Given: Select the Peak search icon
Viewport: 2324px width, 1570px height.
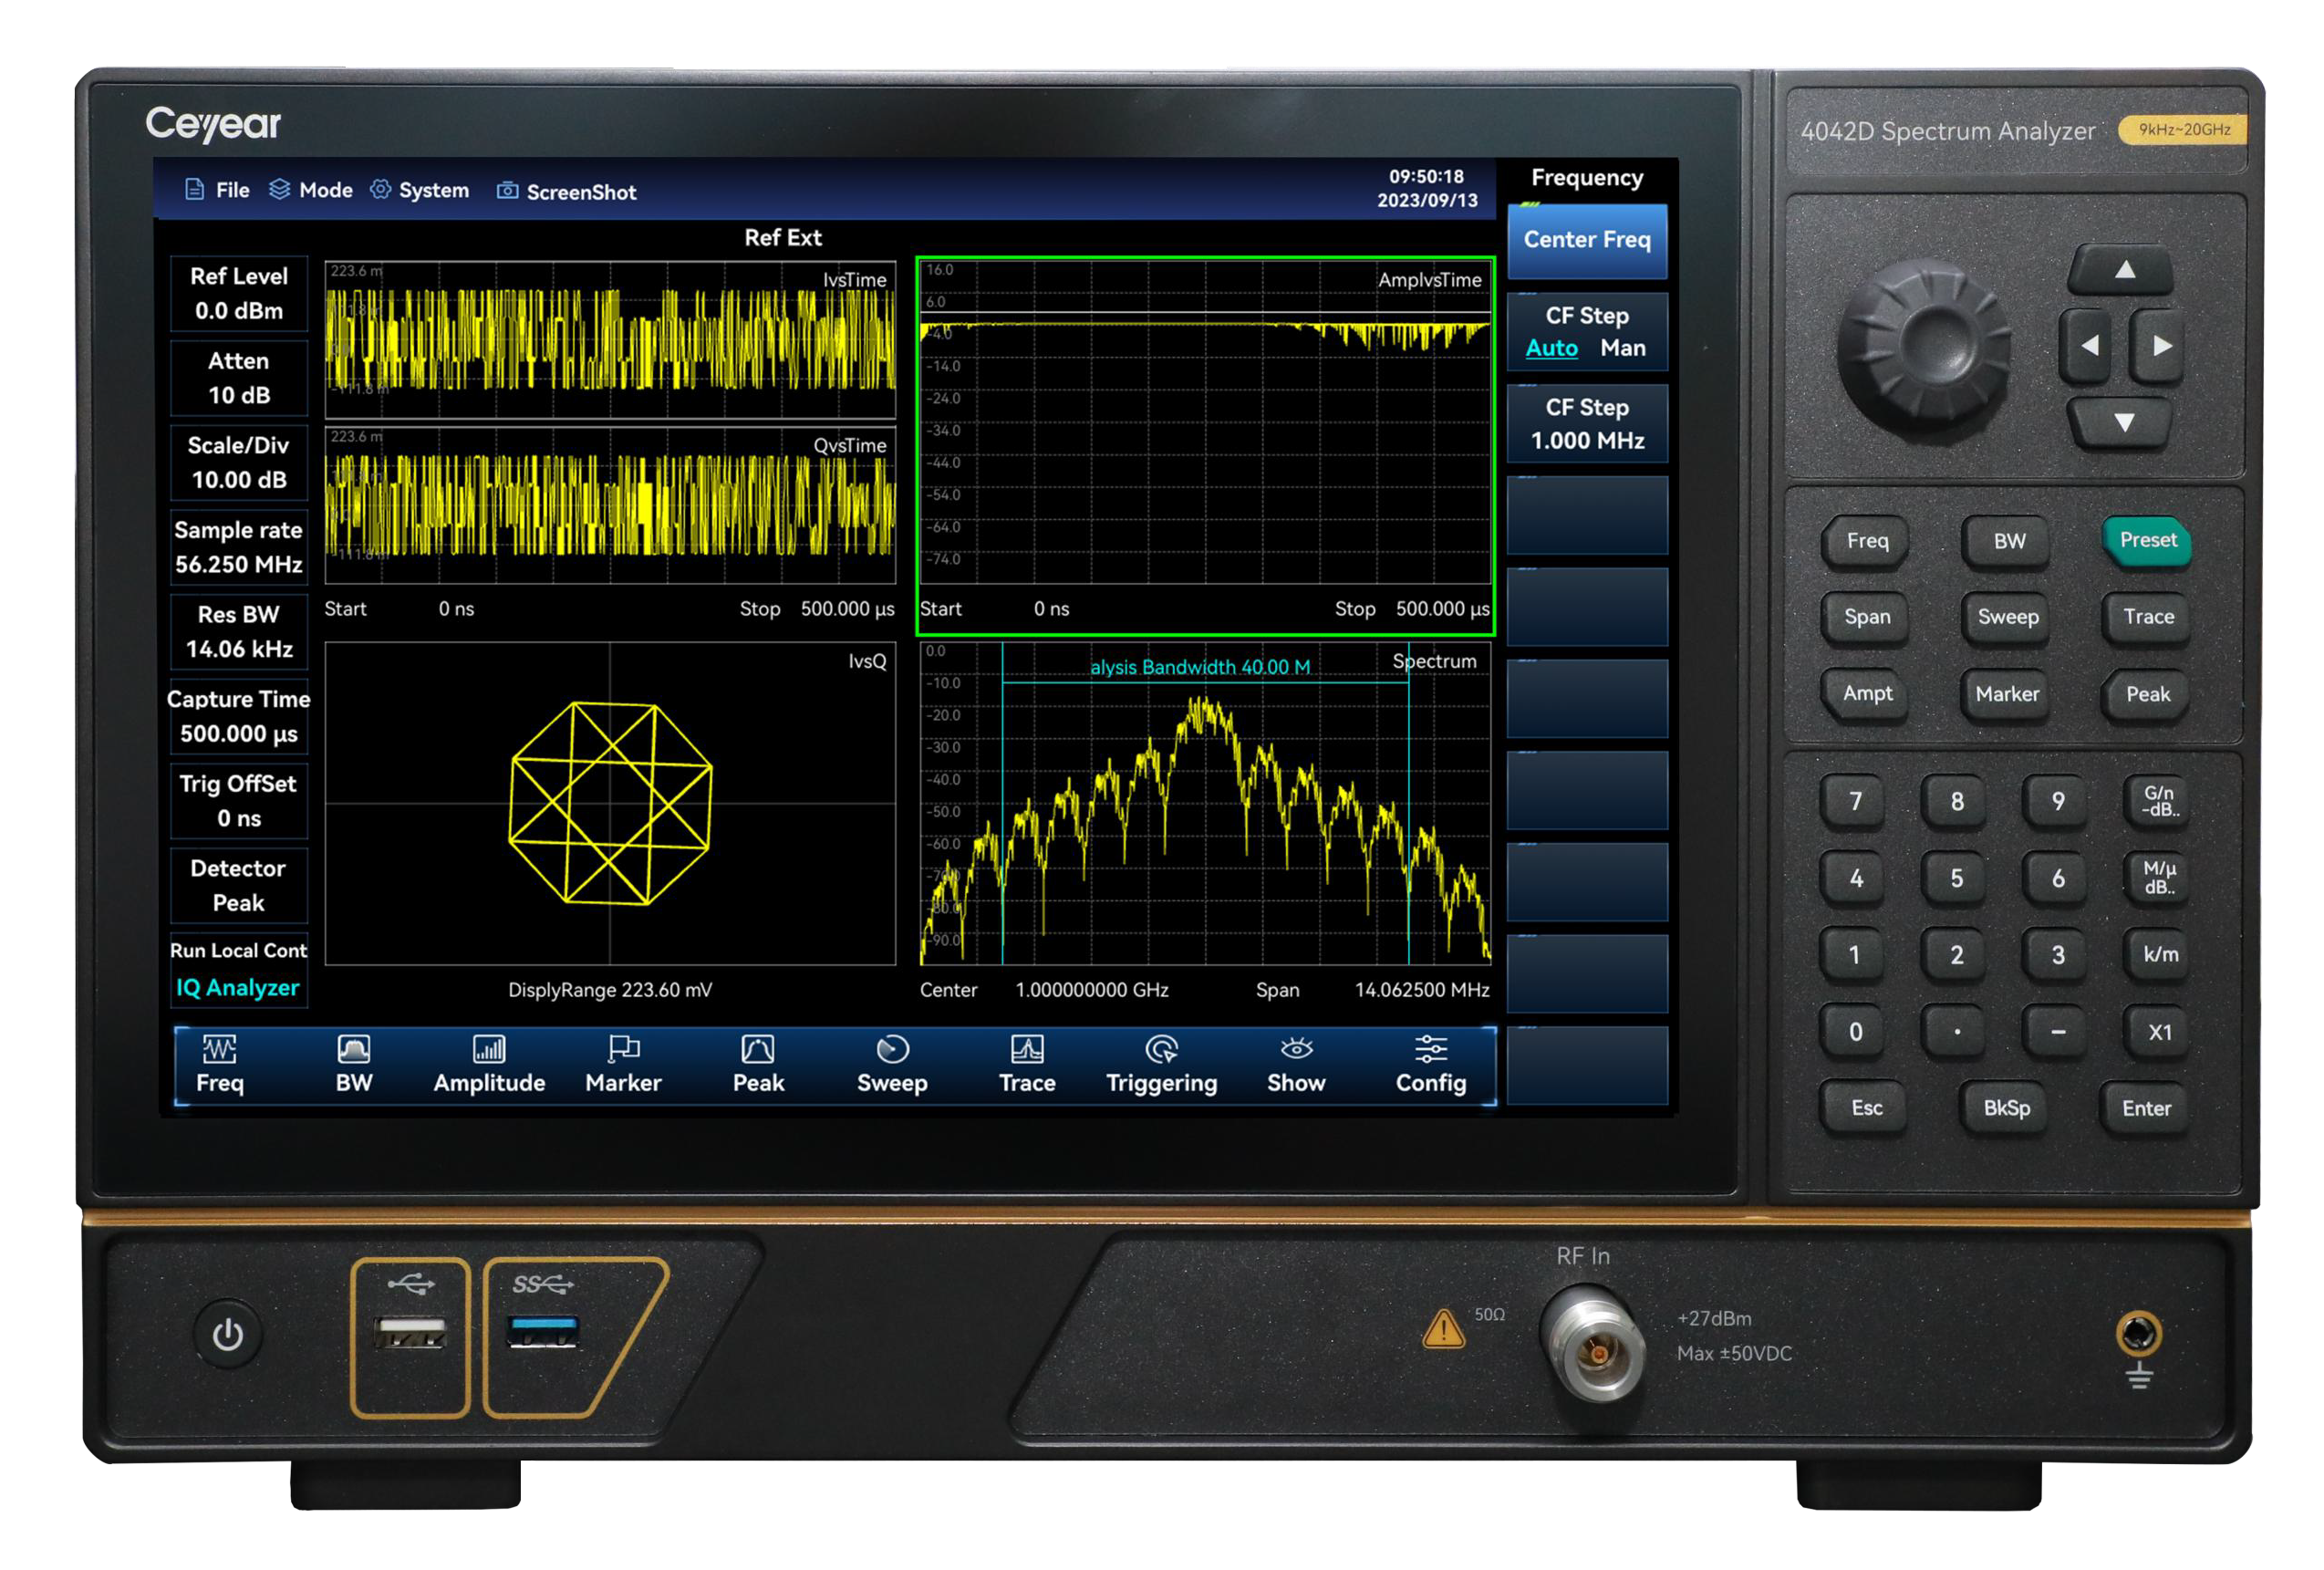Looking at the screenshot, I should [x=758, y=1049].
